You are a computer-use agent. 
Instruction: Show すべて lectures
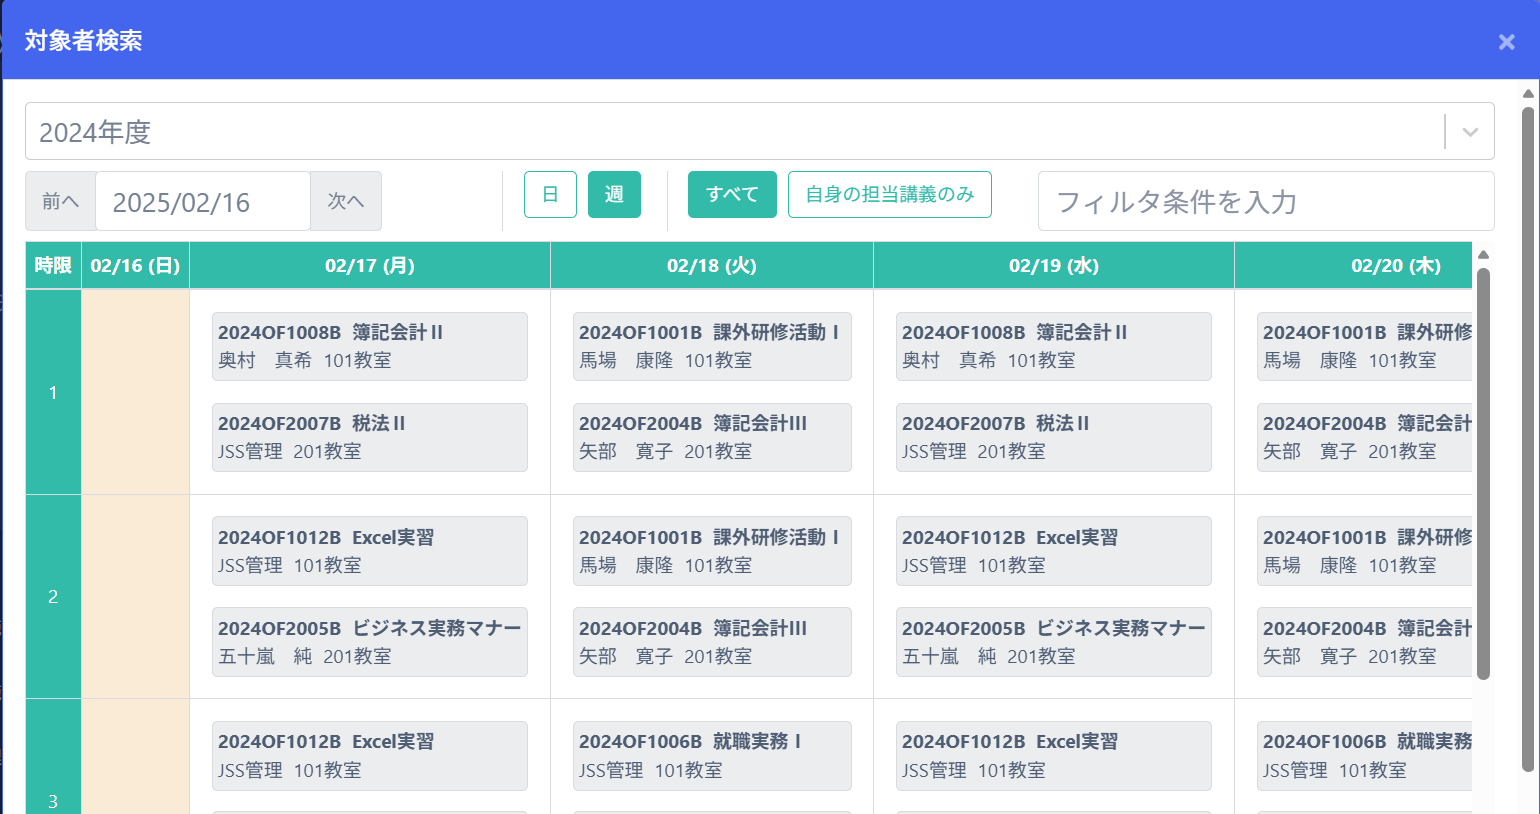tap(732, 194)
